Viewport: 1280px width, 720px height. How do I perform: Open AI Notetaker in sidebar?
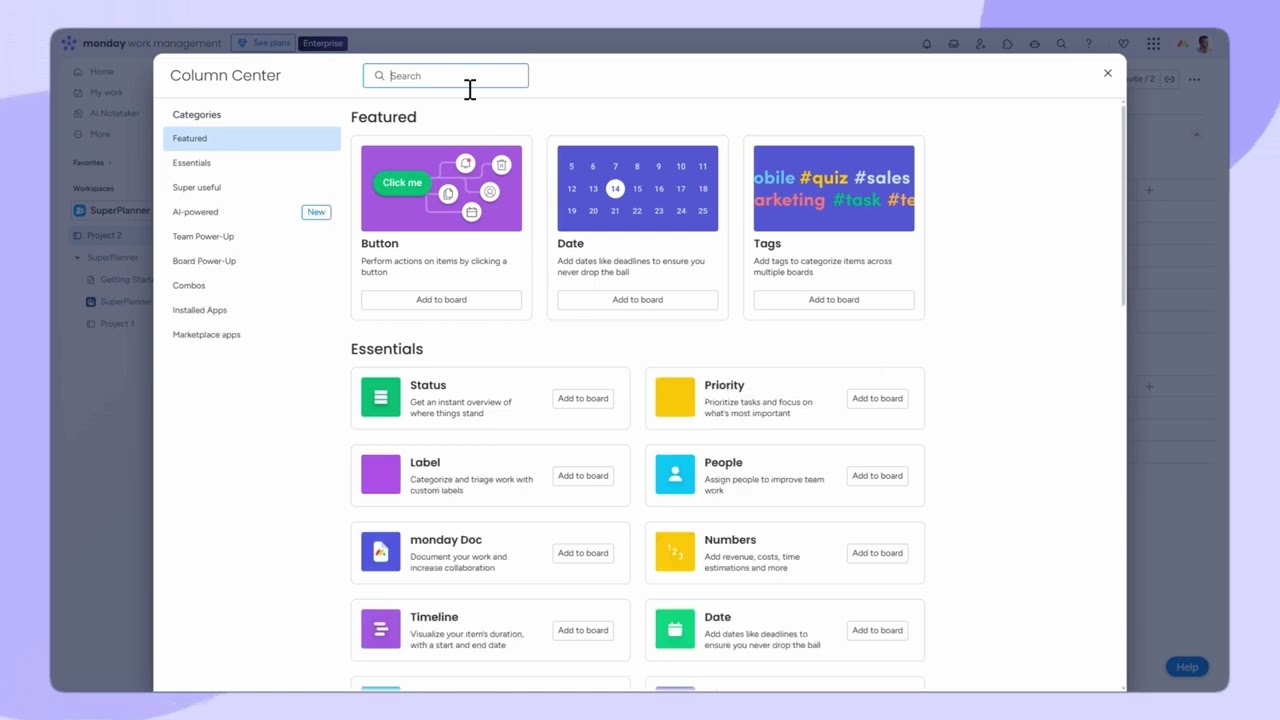click(114, 113)
